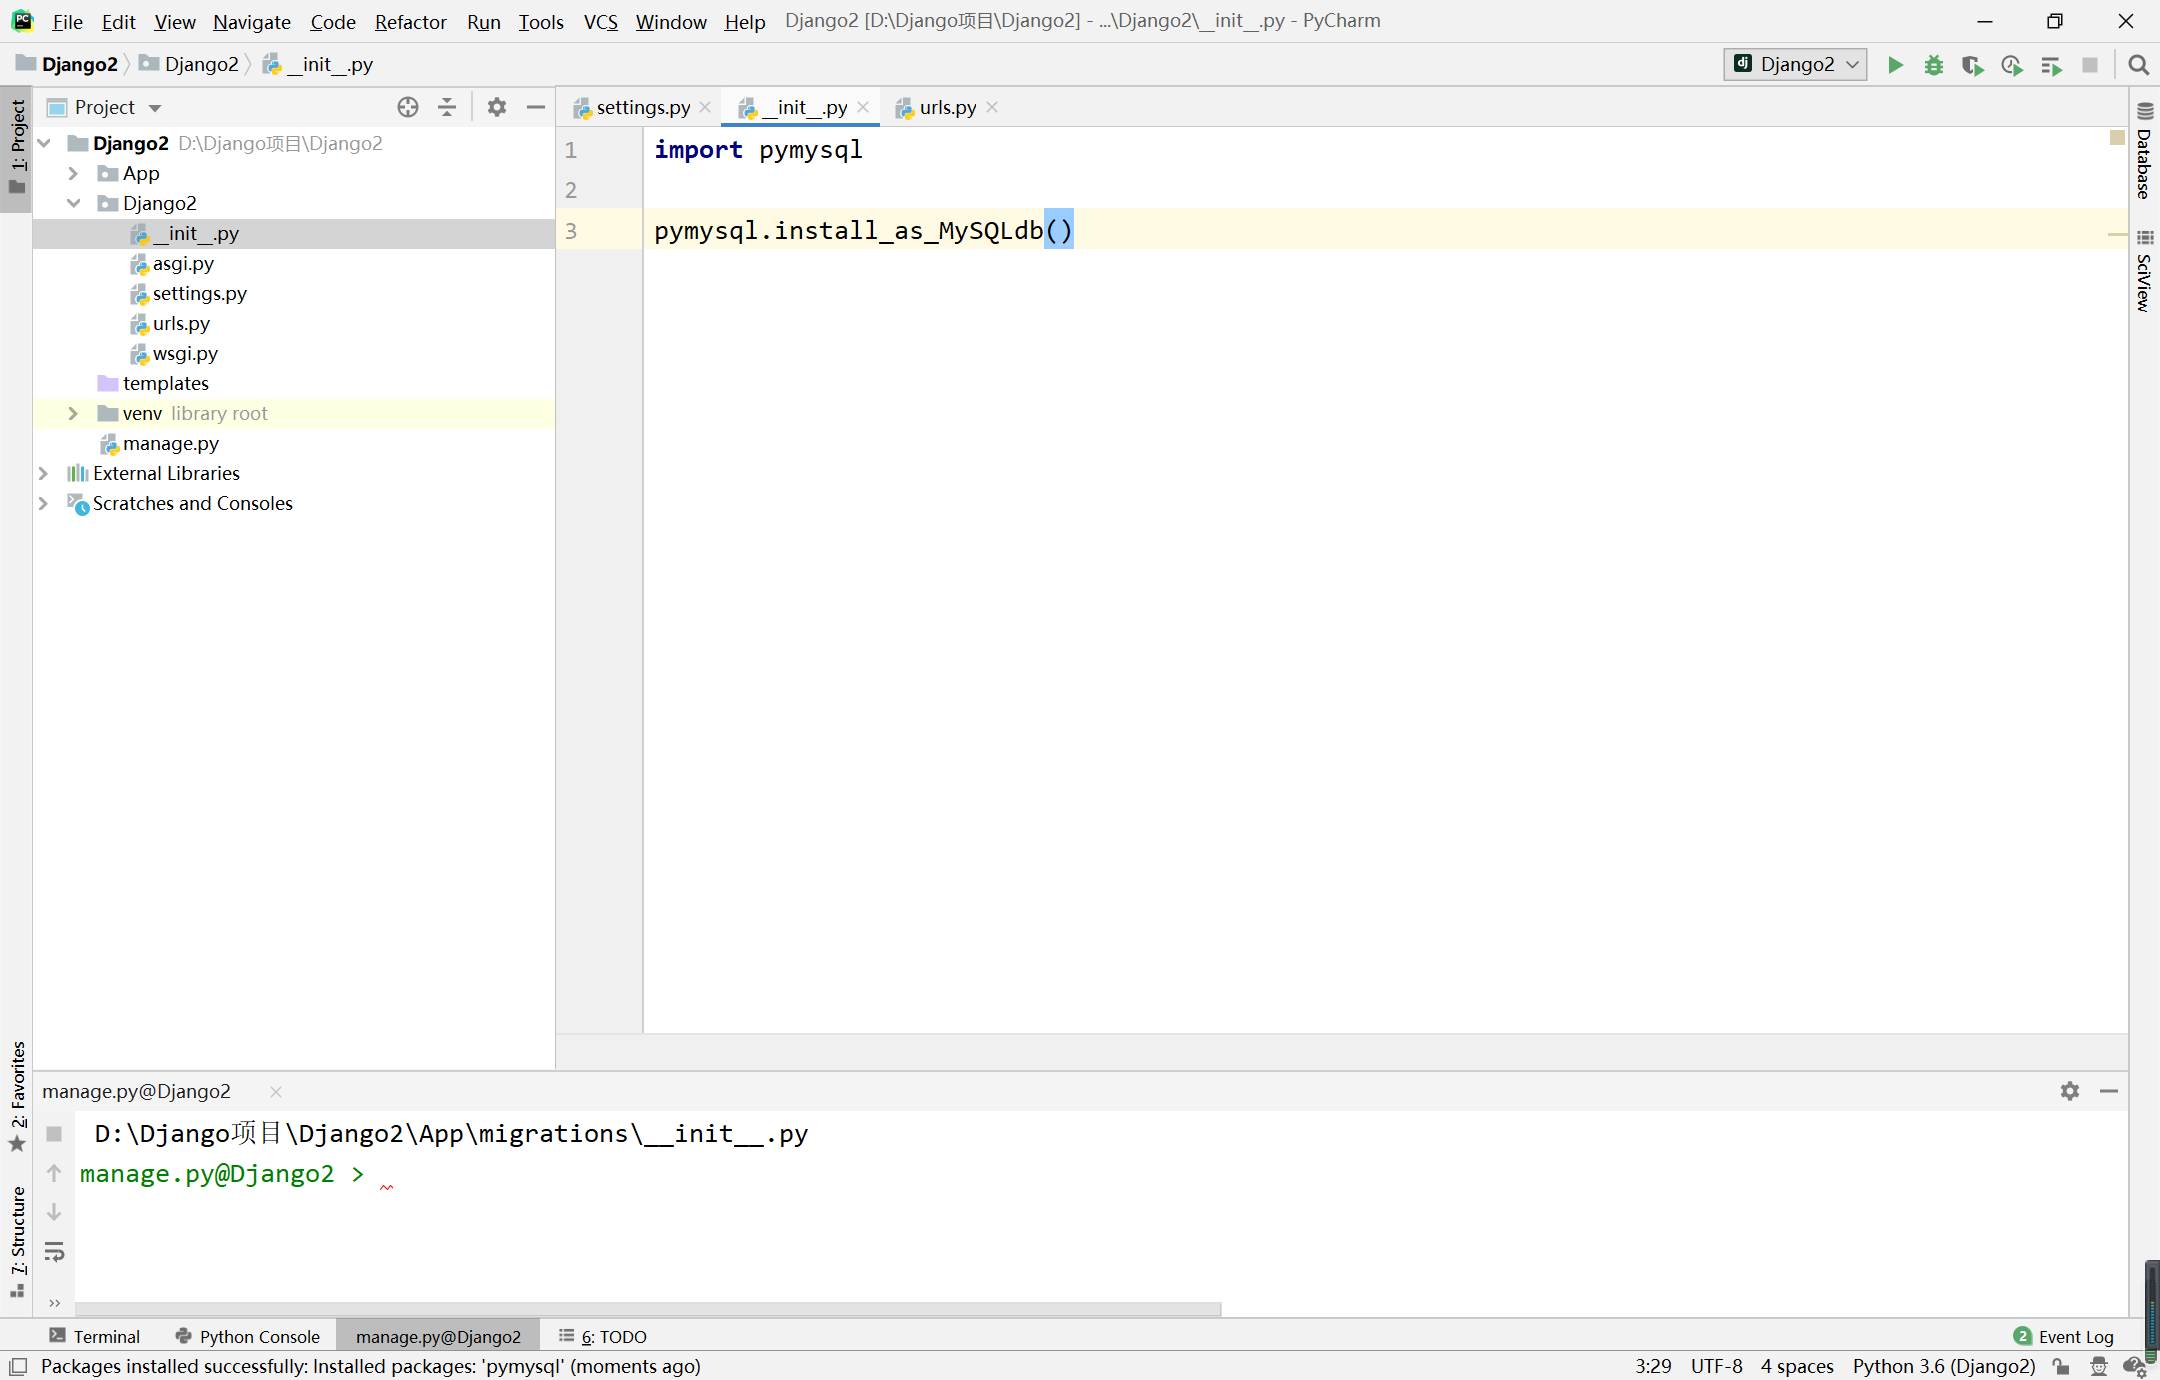Viewport: 2160px width, 1380px height.
Task: Toggle the Favorites side tab
Action: [x=17, y=1096]
